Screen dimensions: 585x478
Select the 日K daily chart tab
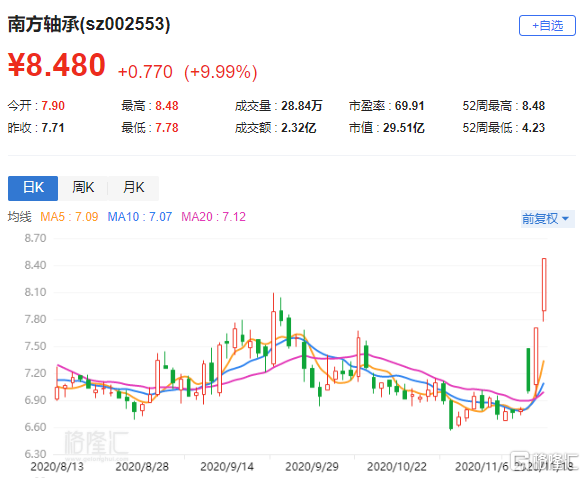click(33, 188)
